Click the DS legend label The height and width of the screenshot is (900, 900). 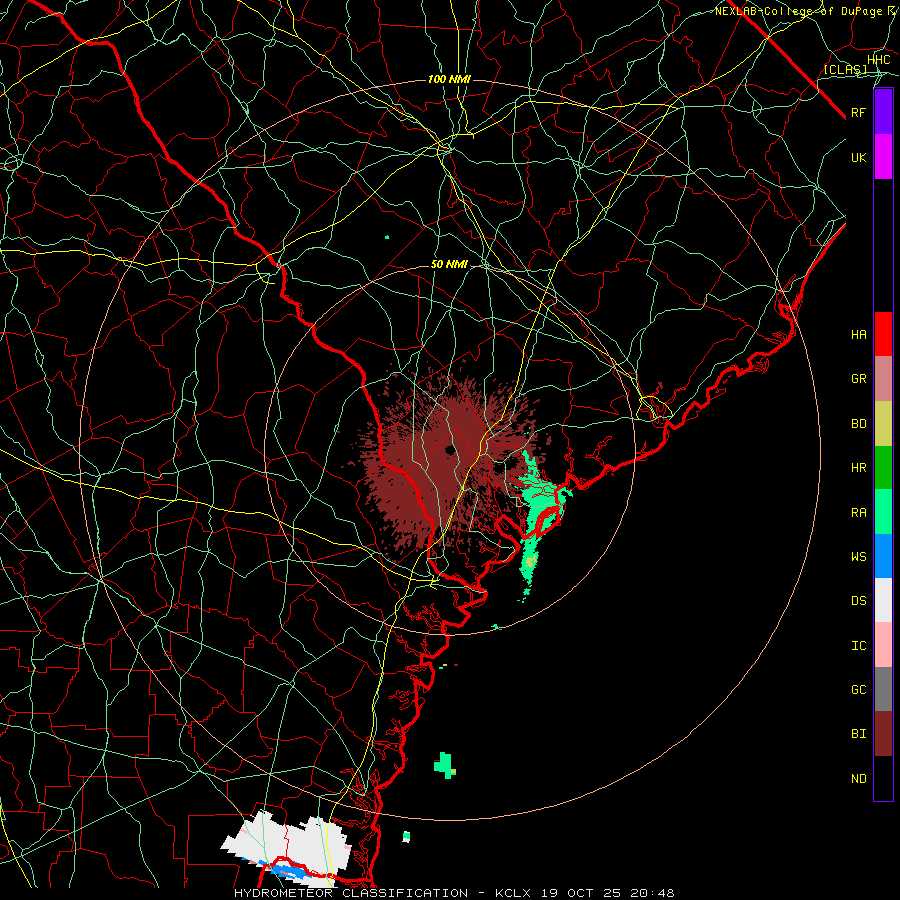[858, 601]
